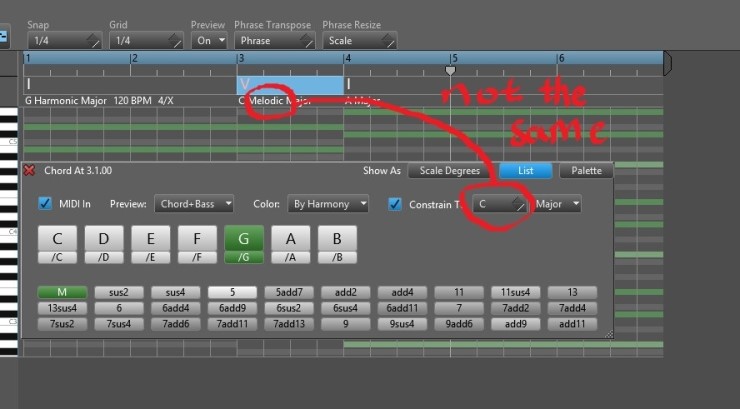
Task: Select the A root note button
Action: point(291,239)
